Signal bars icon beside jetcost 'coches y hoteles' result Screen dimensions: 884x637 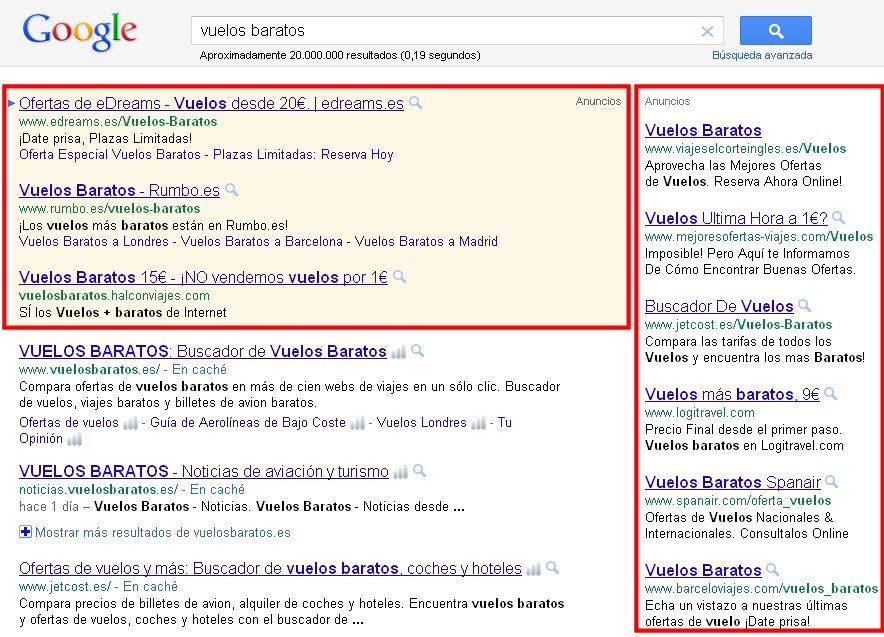(x=533, y=569)
